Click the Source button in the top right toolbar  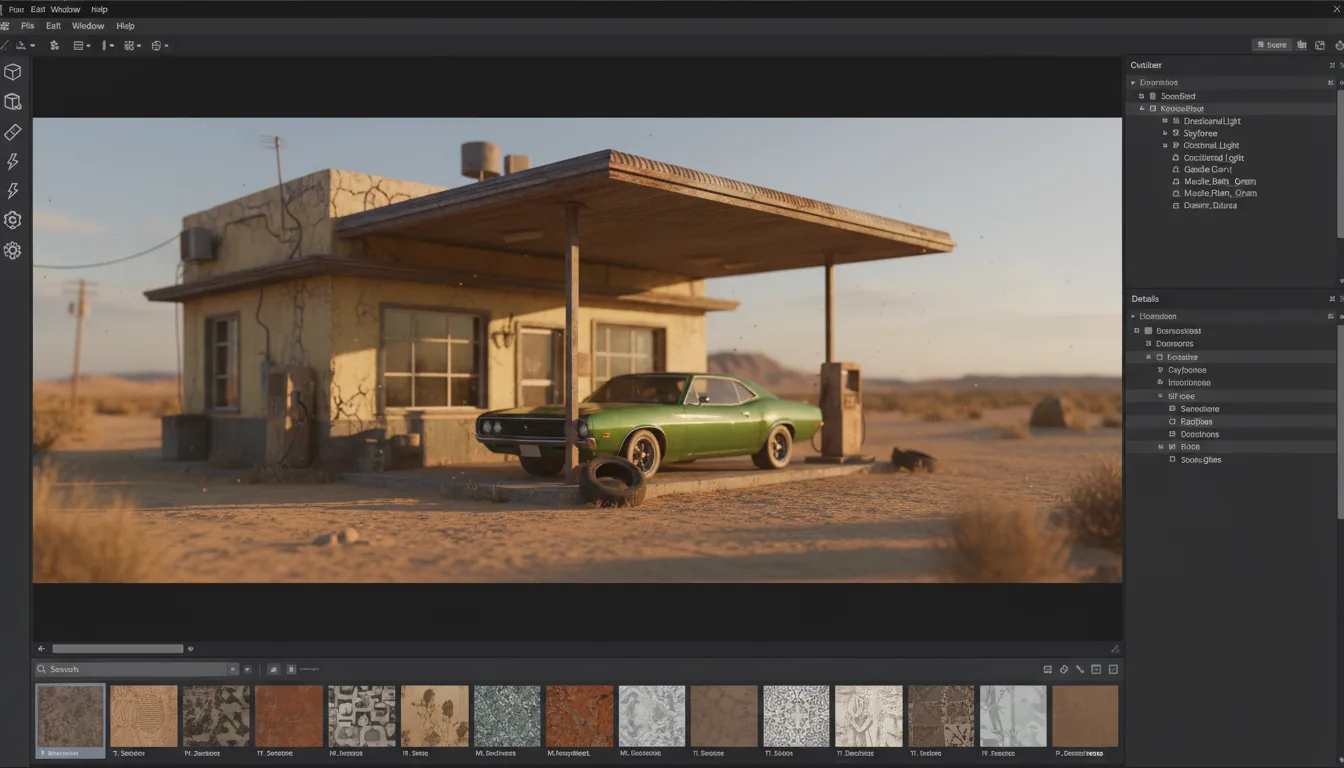pyautogui.click(x=1271, y=44)
